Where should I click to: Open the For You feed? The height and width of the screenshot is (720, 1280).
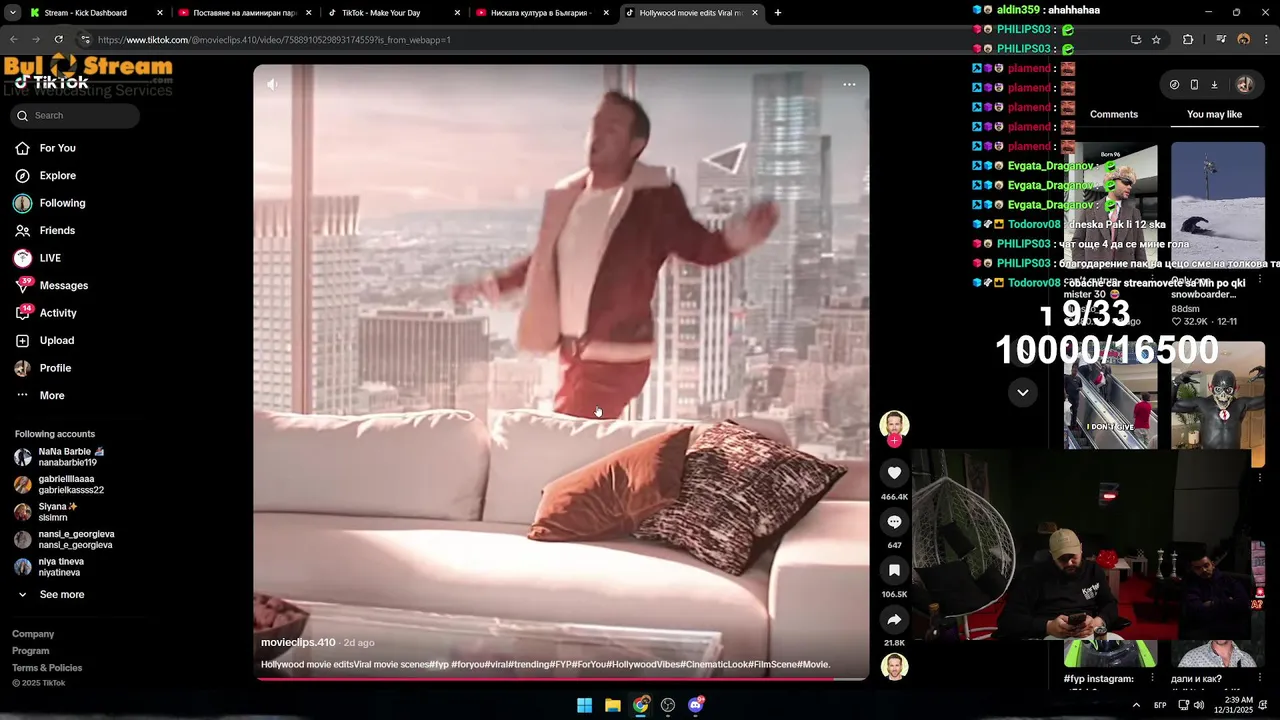click(57, 148)
